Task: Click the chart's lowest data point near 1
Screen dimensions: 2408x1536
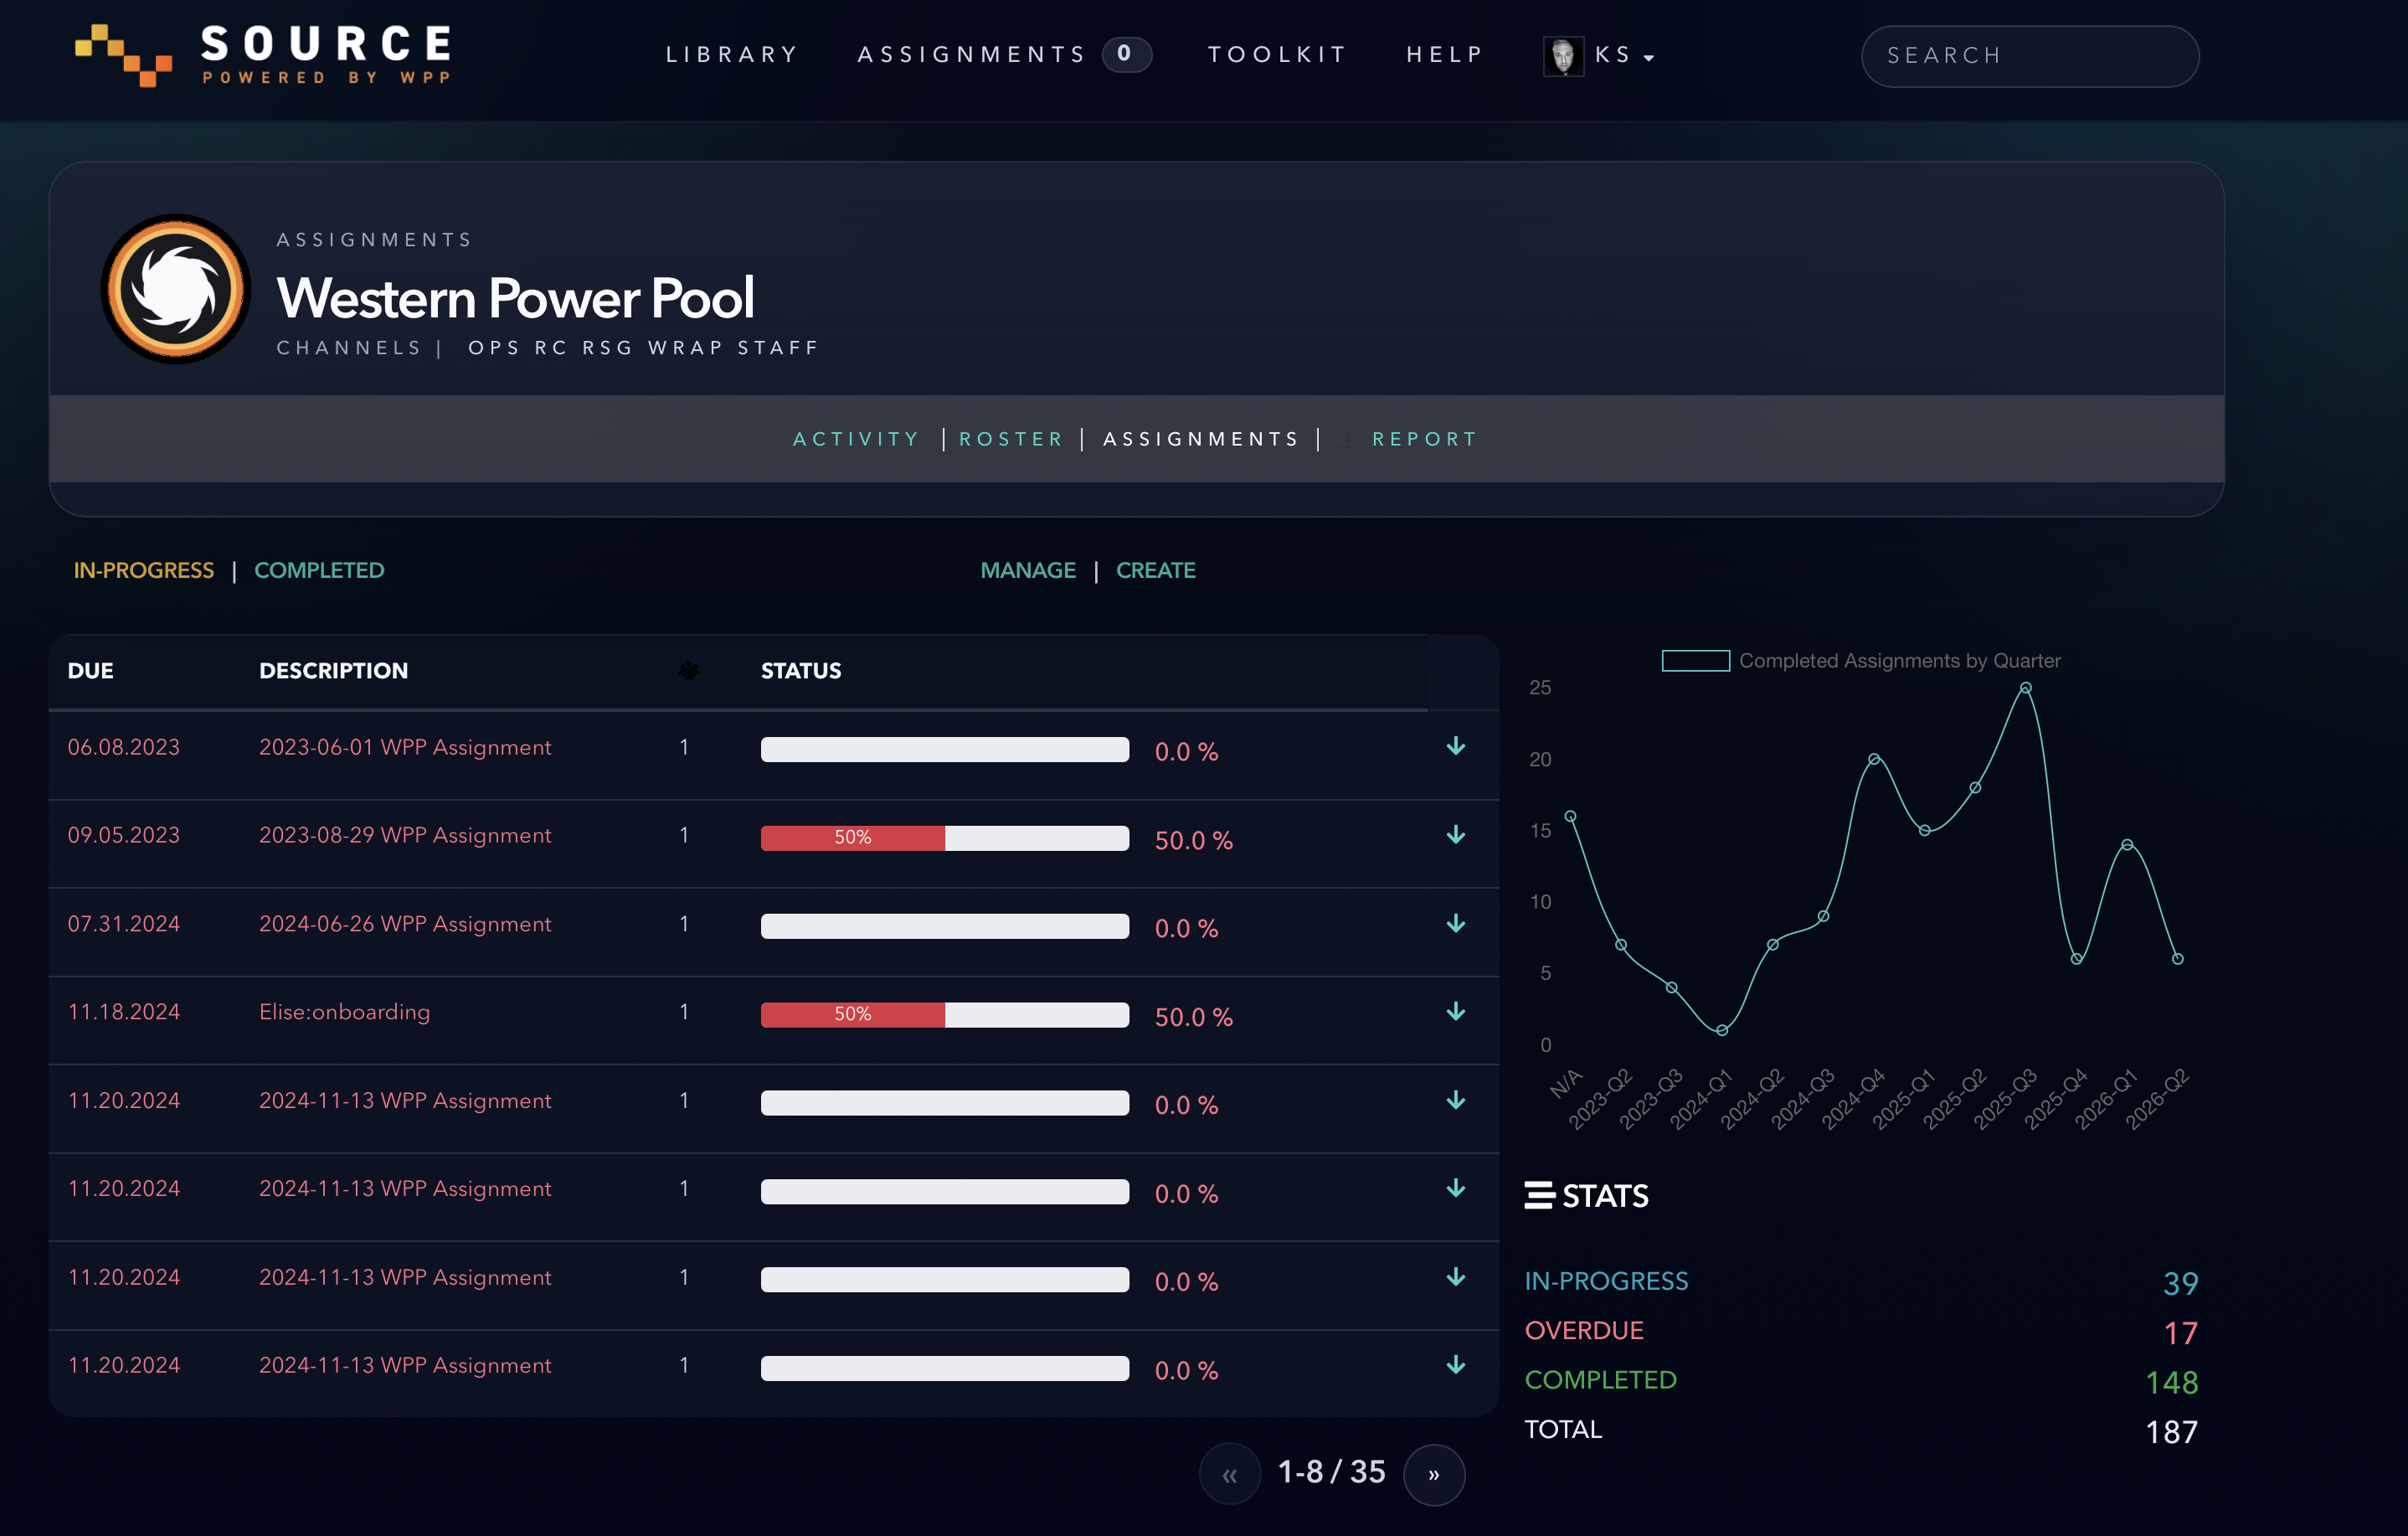Action: 1722,1030
